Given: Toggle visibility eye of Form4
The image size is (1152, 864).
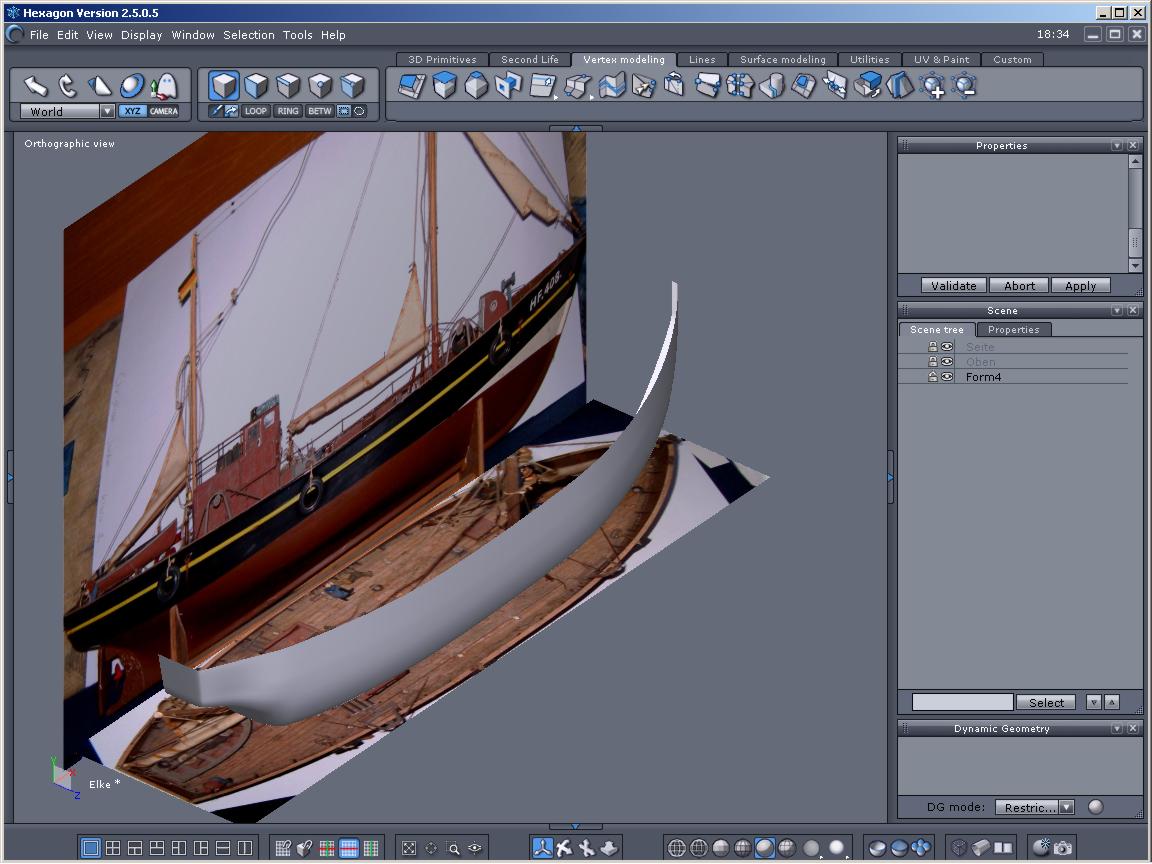Looking at the screenshot, I should (x=947, y=377).
